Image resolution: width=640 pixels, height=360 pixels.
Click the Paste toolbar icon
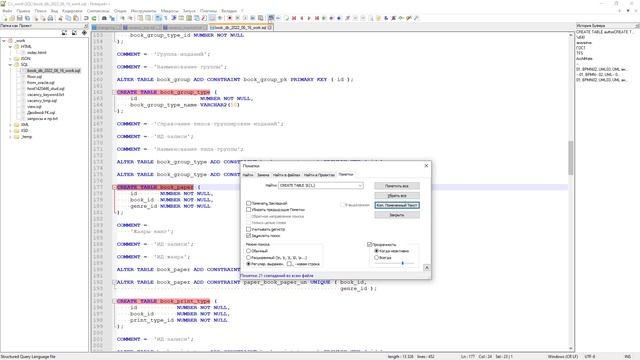76,18
